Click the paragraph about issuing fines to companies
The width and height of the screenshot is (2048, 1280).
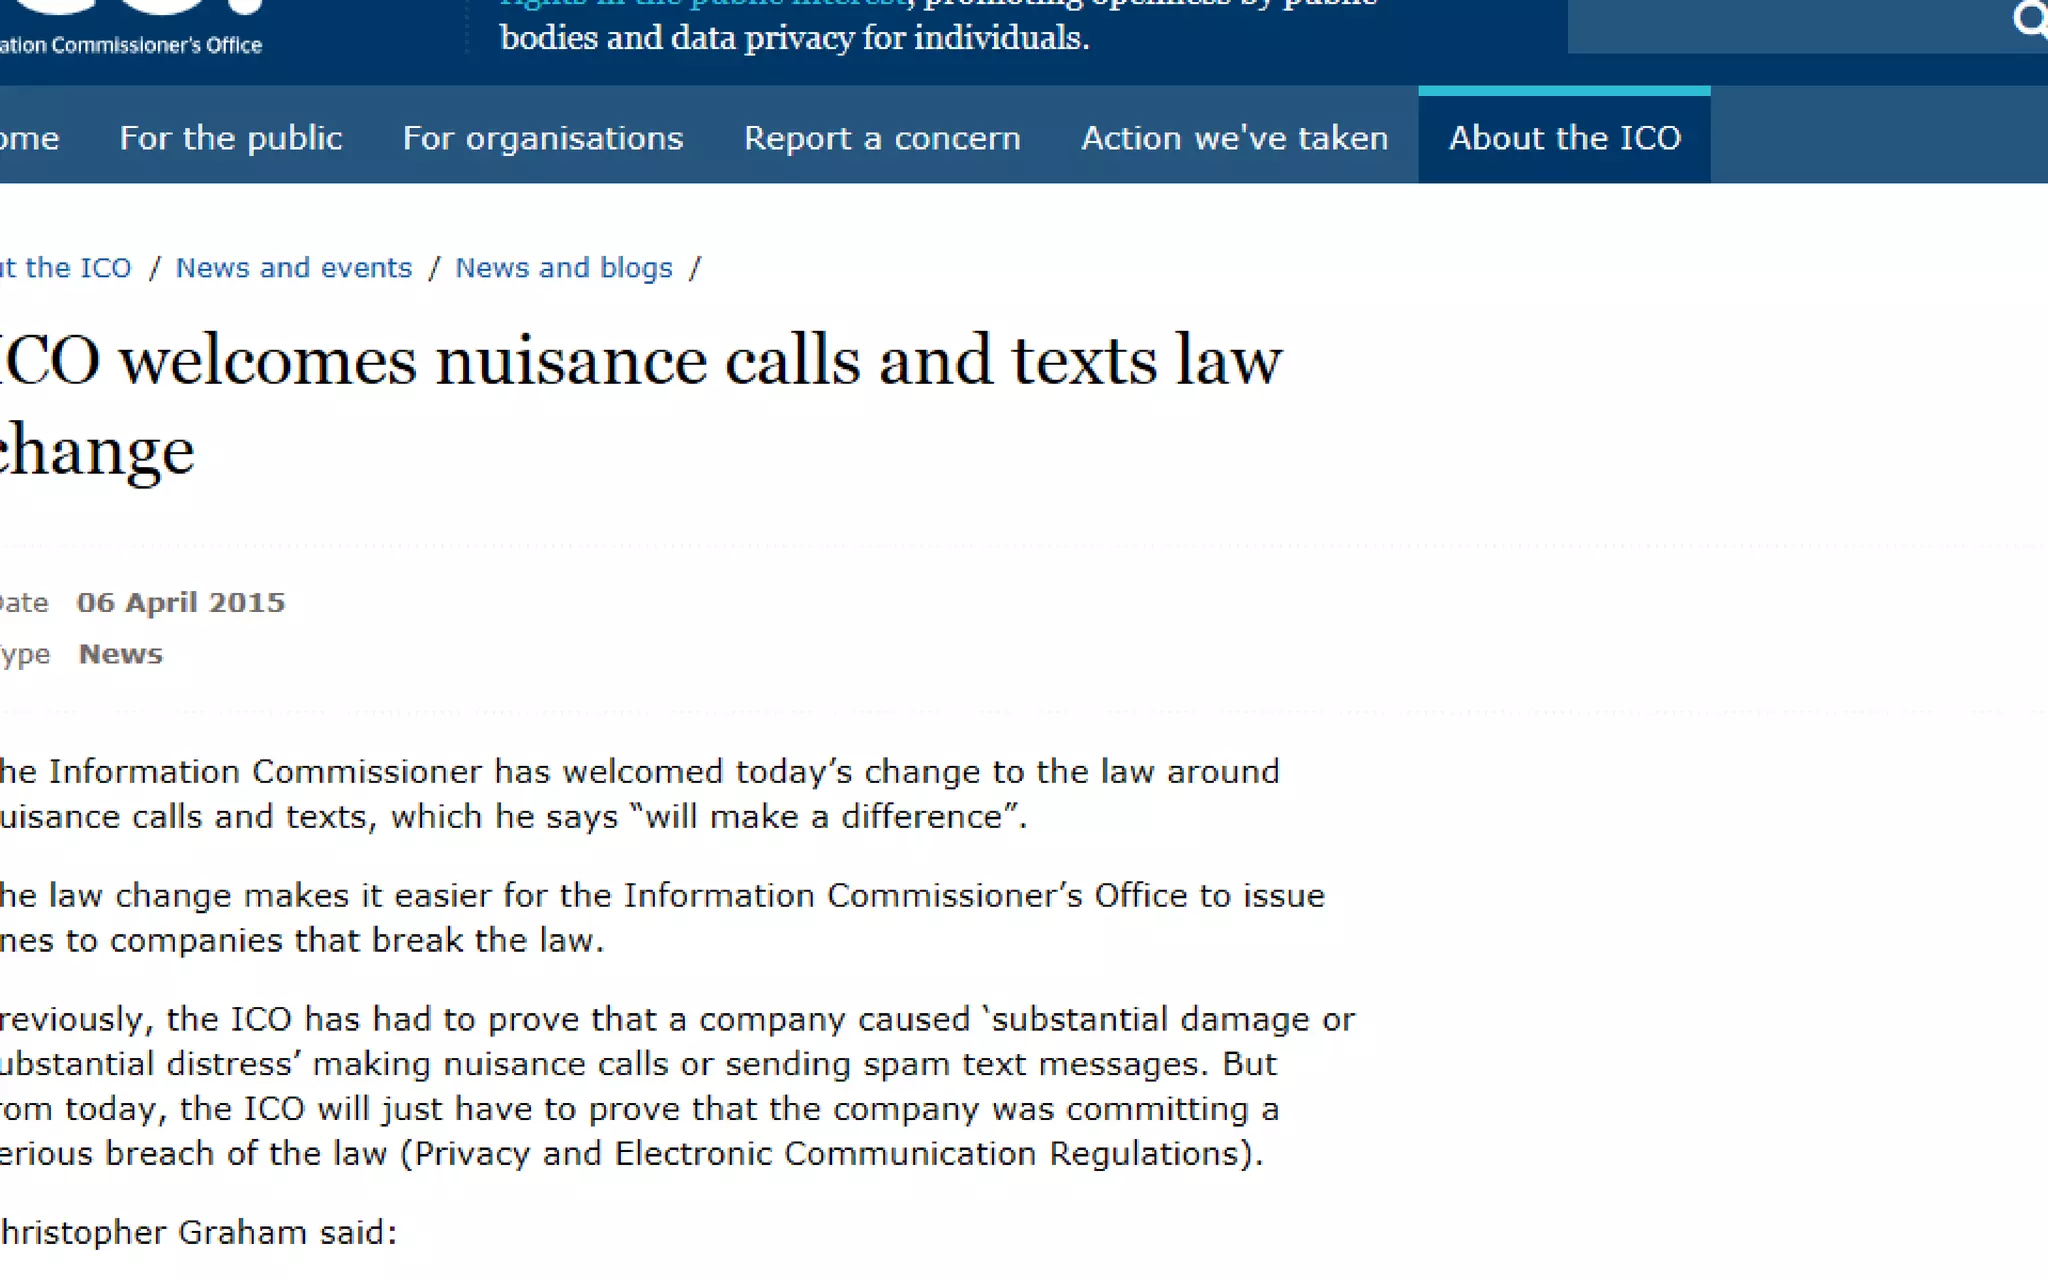pyautogui.click(x=660, y=917)
